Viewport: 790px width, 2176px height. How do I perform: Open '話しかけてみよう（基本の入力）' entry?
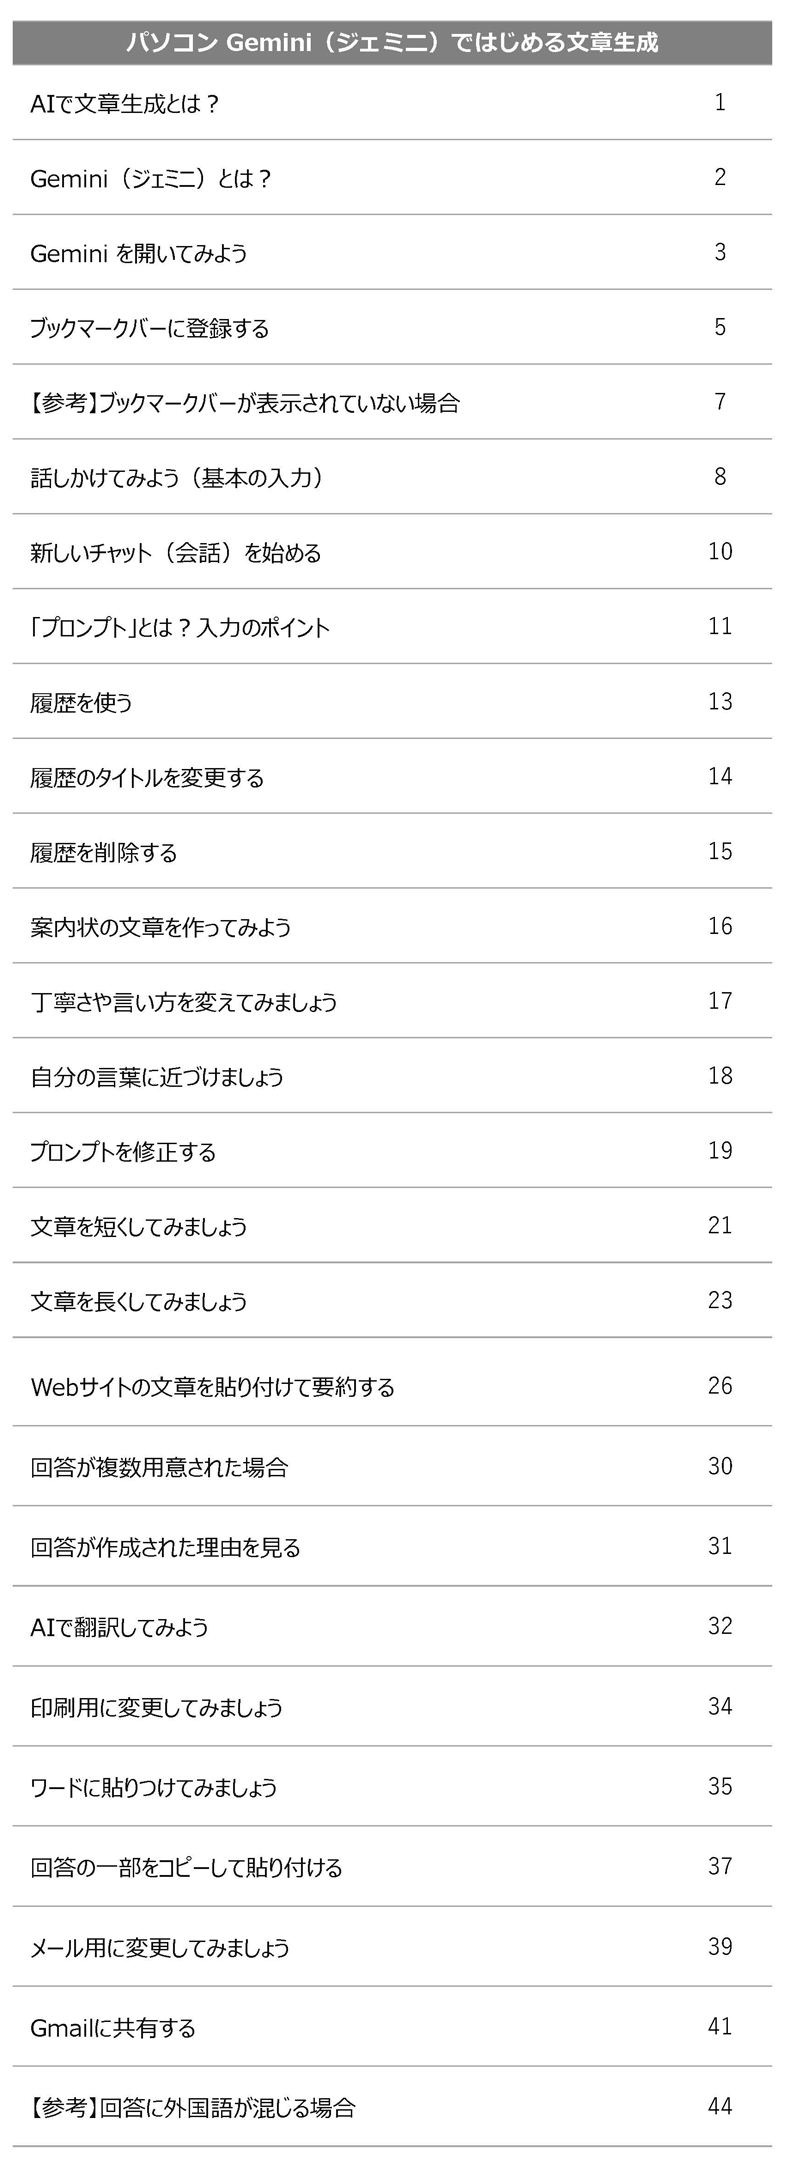tap(177, 478)
